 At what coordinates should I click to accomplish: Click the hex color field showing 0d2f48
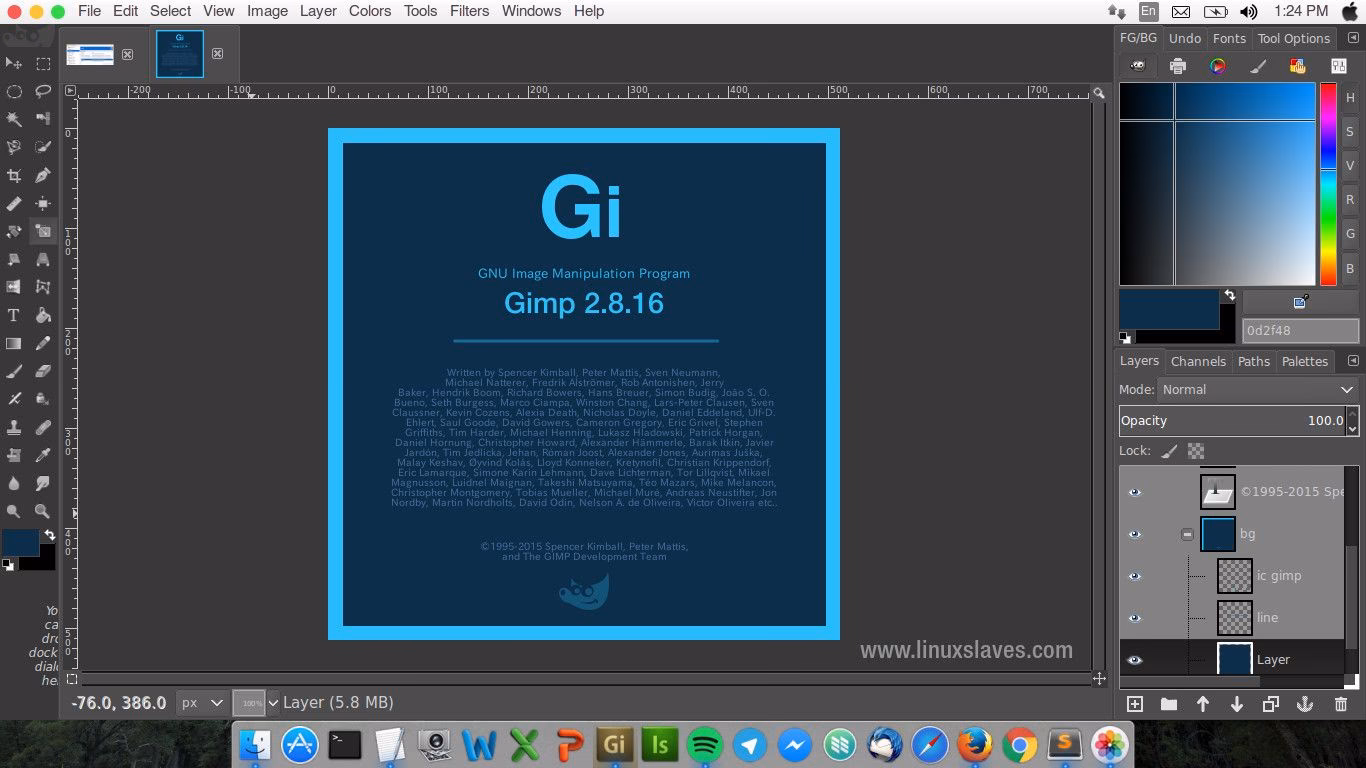[1300, 330]
